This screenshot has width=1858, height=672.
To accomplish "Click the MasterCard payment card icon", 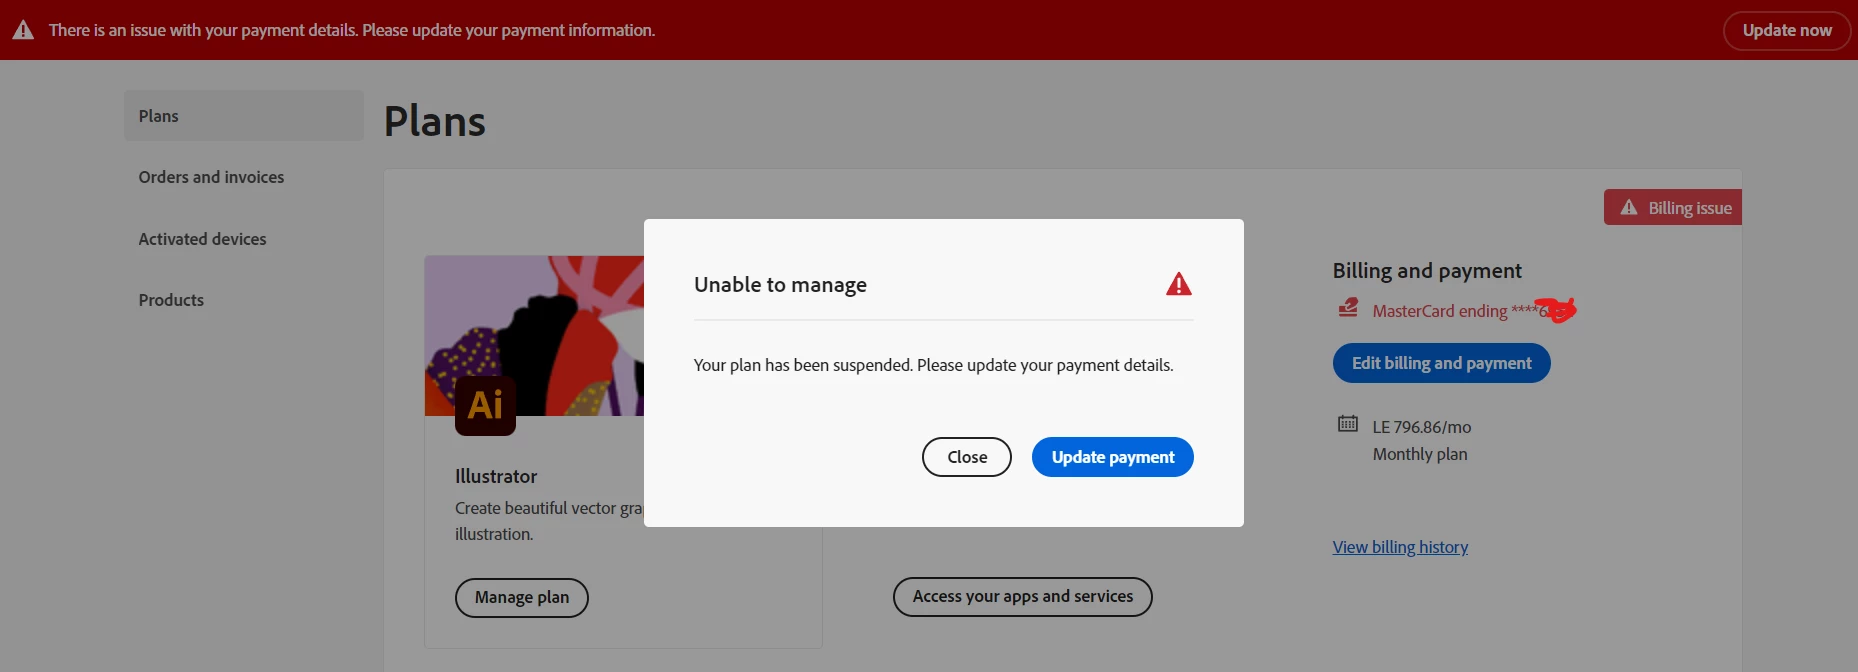I will point(1348,308).
